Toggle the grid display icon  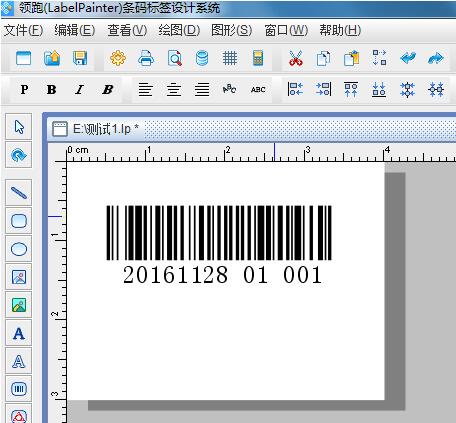[x=230, y=59]
